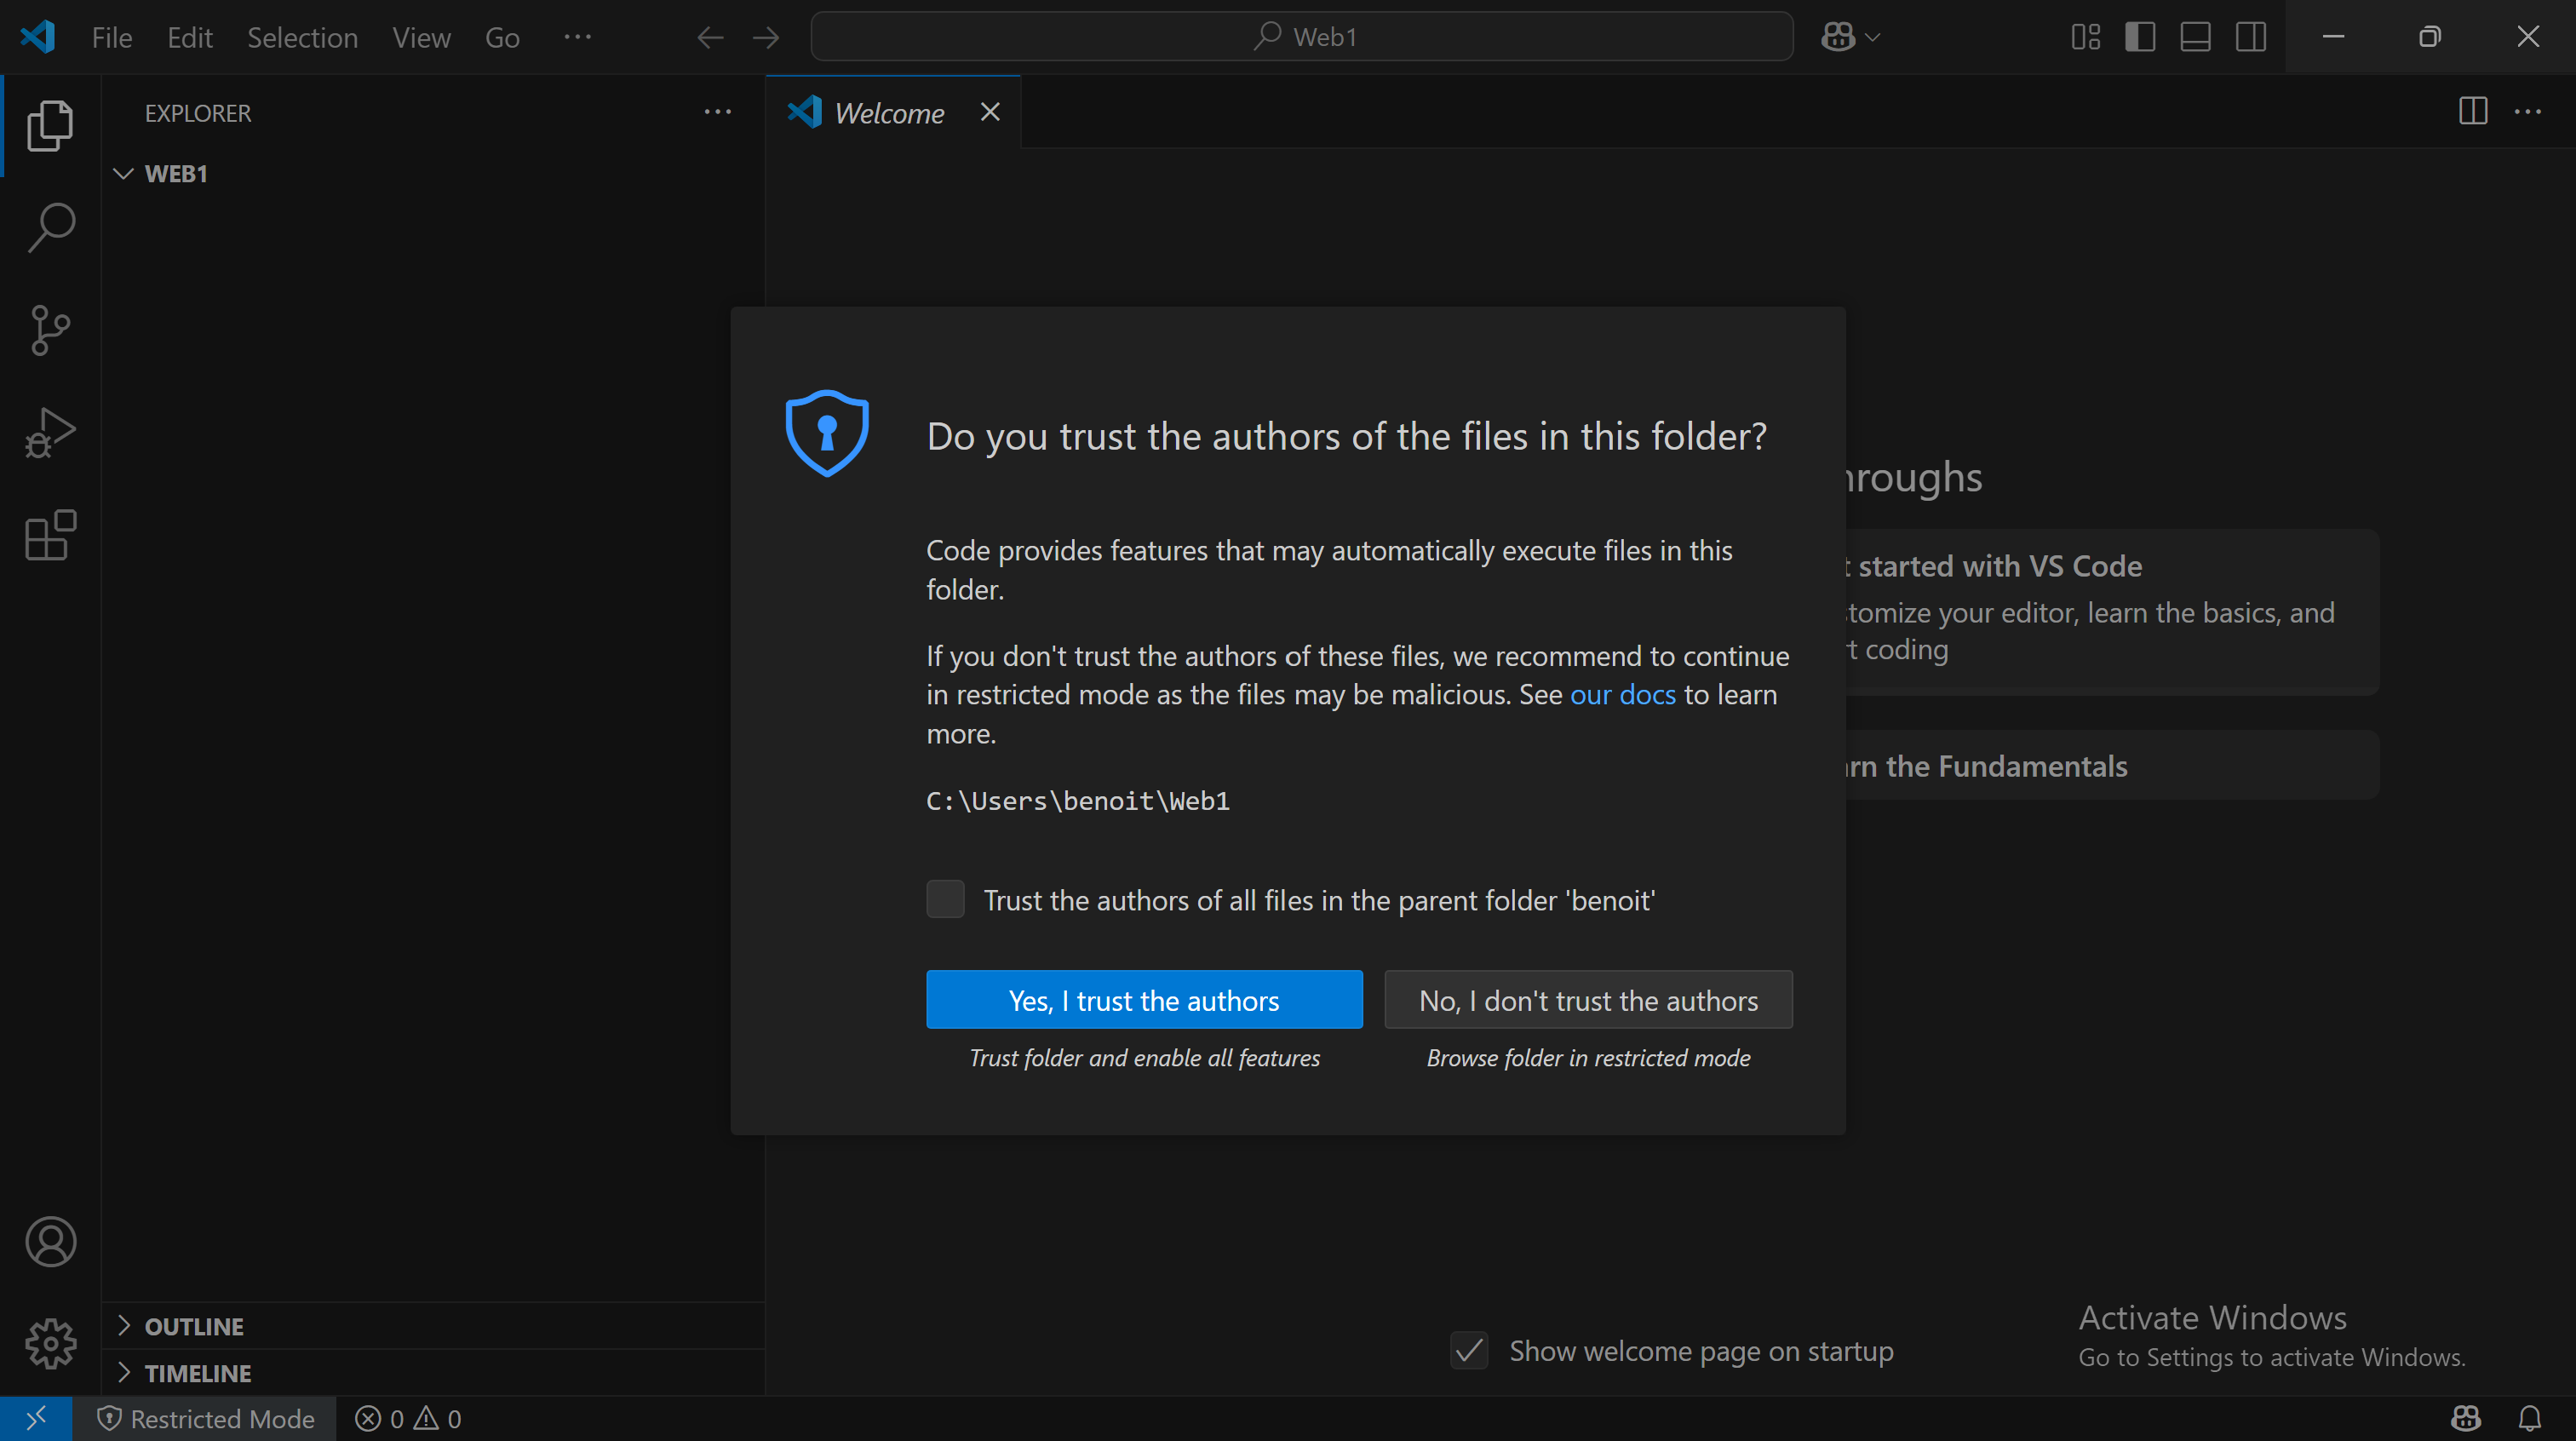Screen dimensions: 2576x1441
Task: Open Learn the Fundamentals walkthrough
Action: [2112, 765]
